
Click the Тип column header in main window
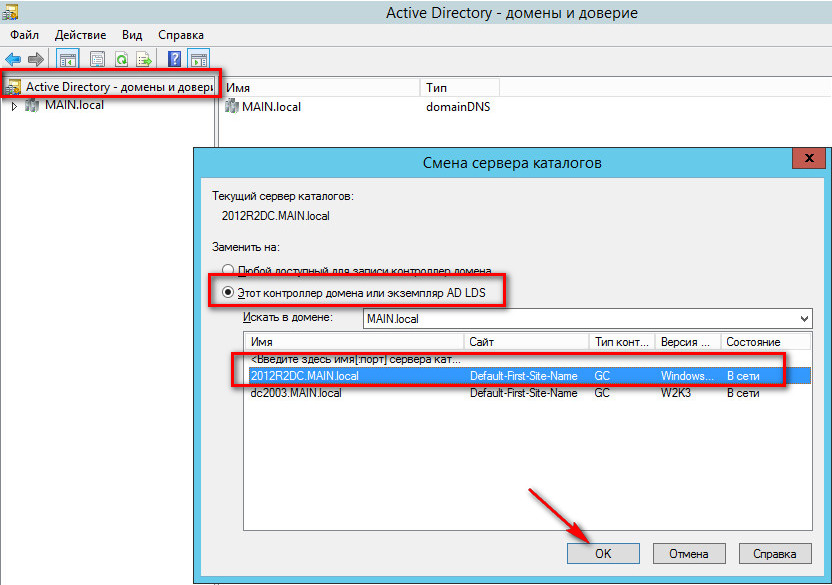click(460, 88)
